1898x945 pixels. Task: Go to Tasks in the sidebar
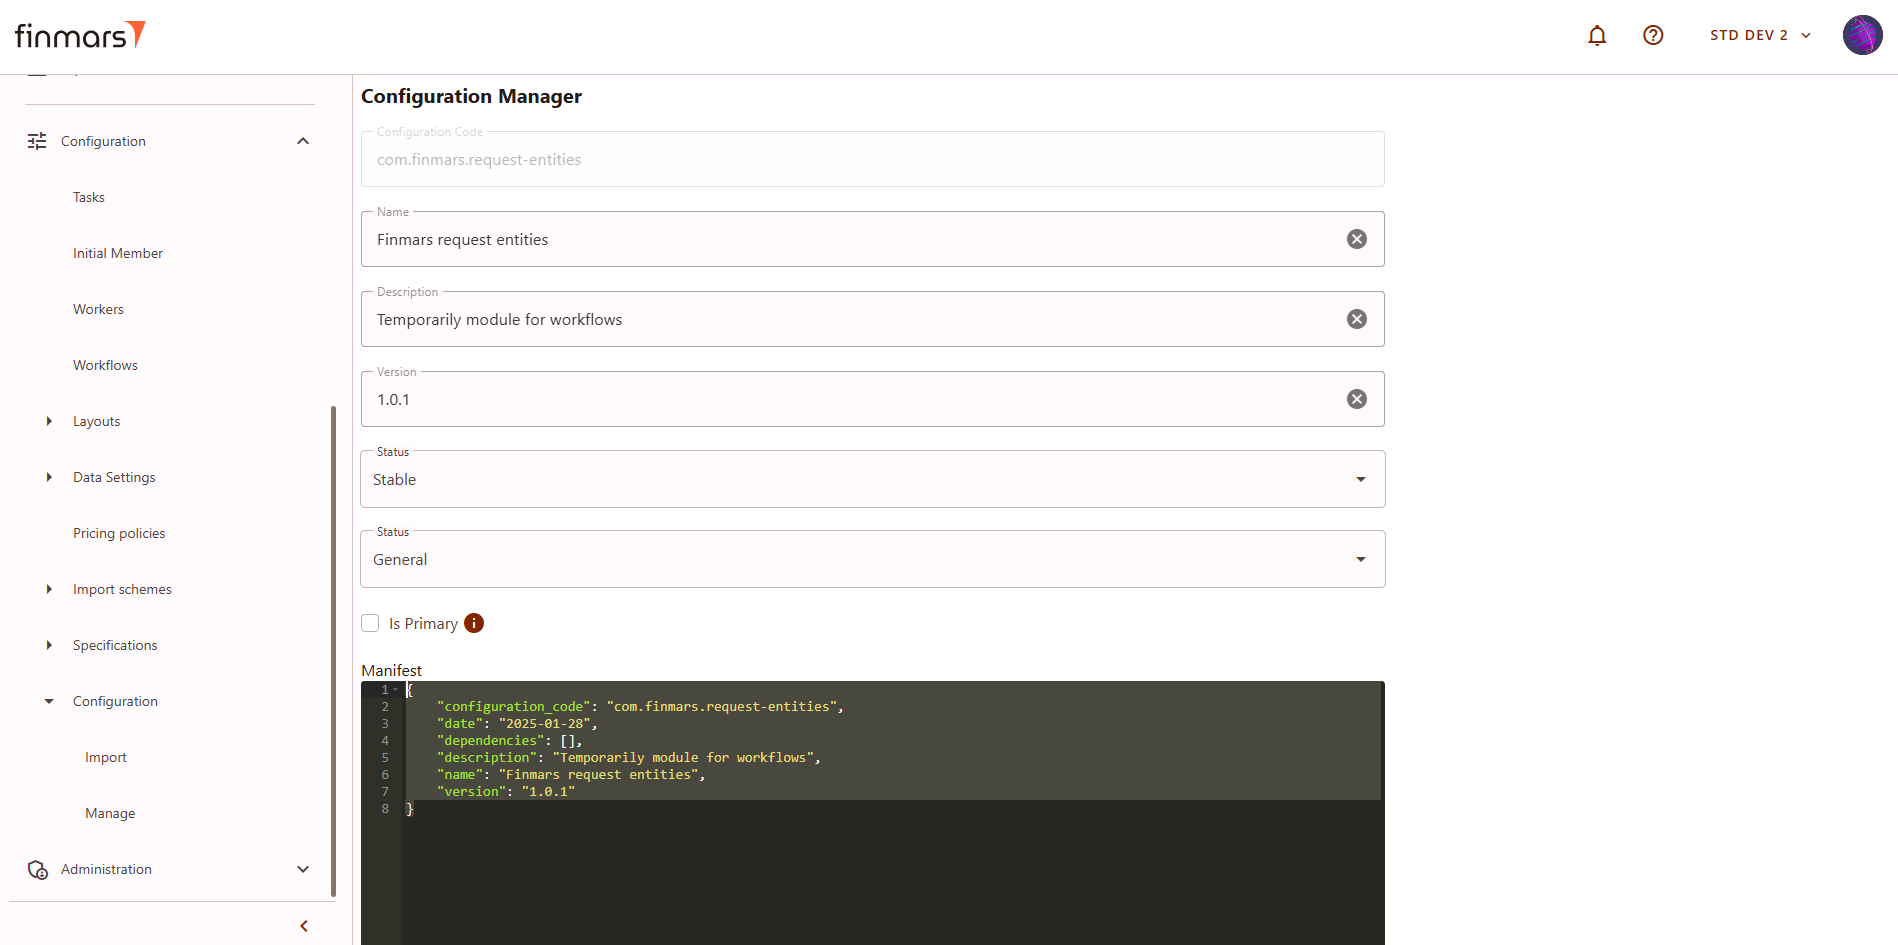(89, 197)
